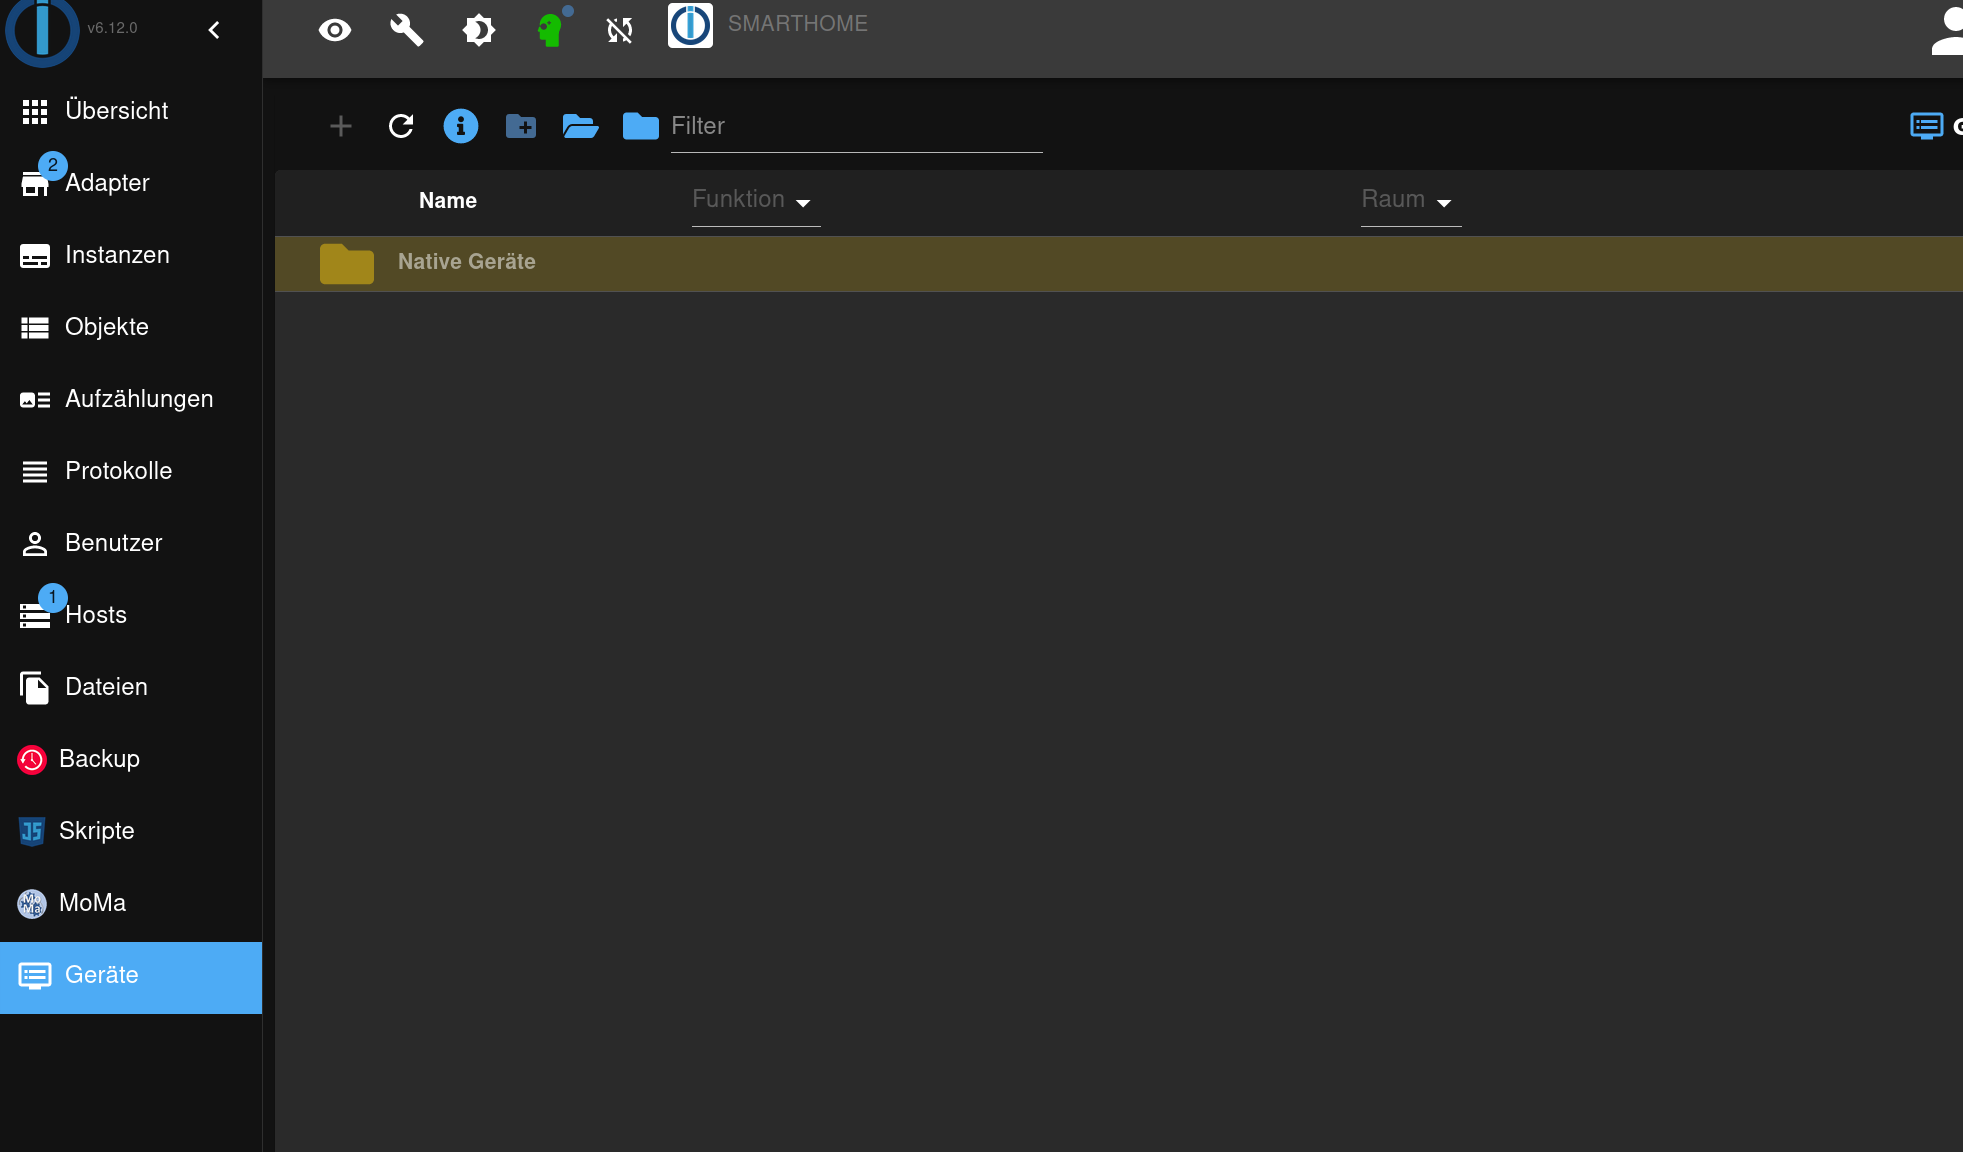Open the user profile icon at top right

(x=1946, y=32)
